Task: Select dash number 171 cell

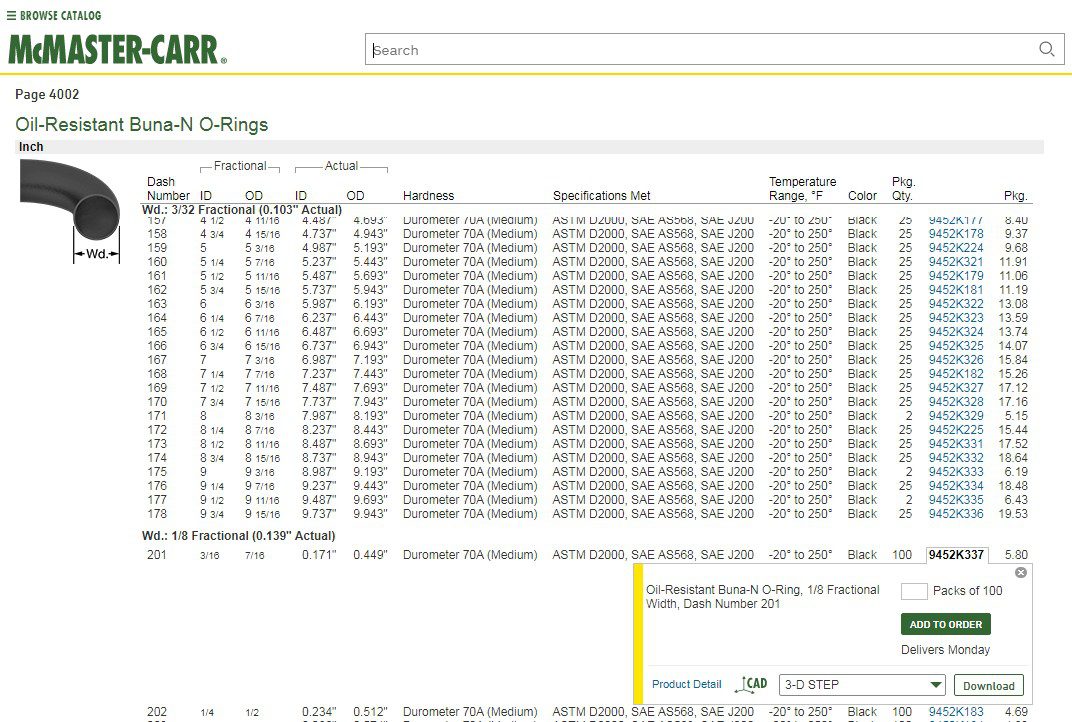Action: (x=157, y=416)
